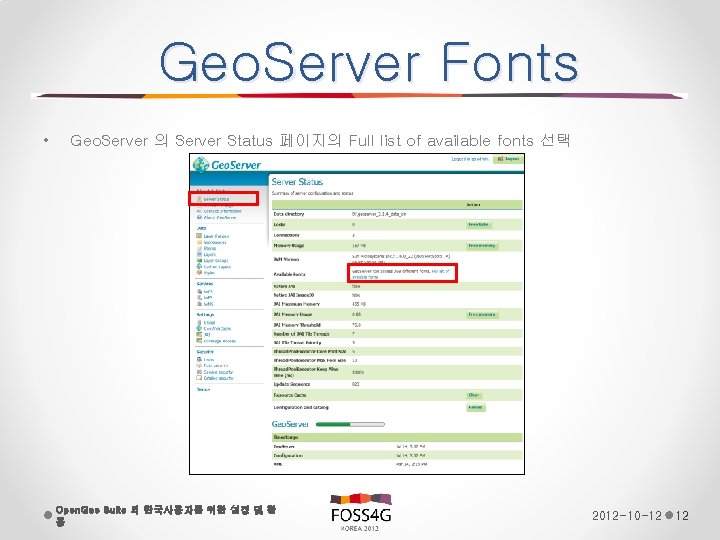Image resolution: width=720 pixels, height=540 pixels.
Task: Click the JAI Memory Threshold label
Action: click(x=297, y=325)
